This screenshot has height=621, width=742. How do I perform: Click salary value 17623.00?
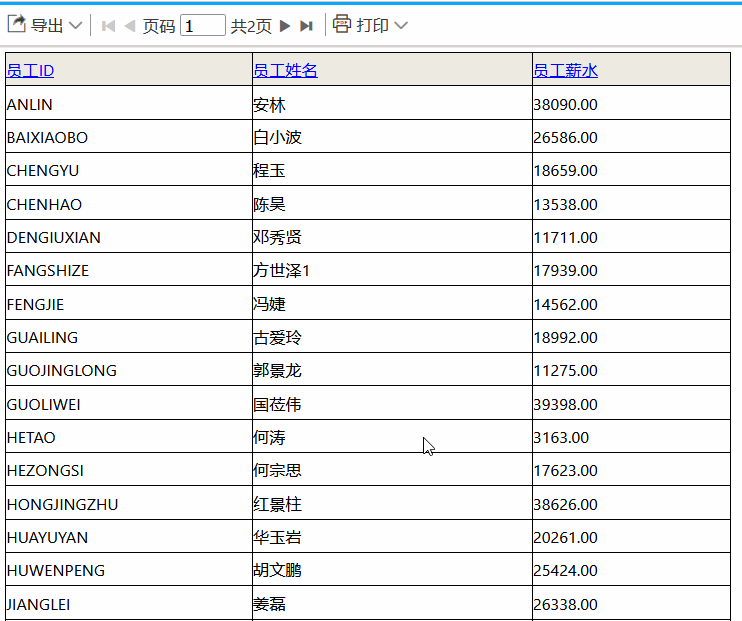click(565, 471)
